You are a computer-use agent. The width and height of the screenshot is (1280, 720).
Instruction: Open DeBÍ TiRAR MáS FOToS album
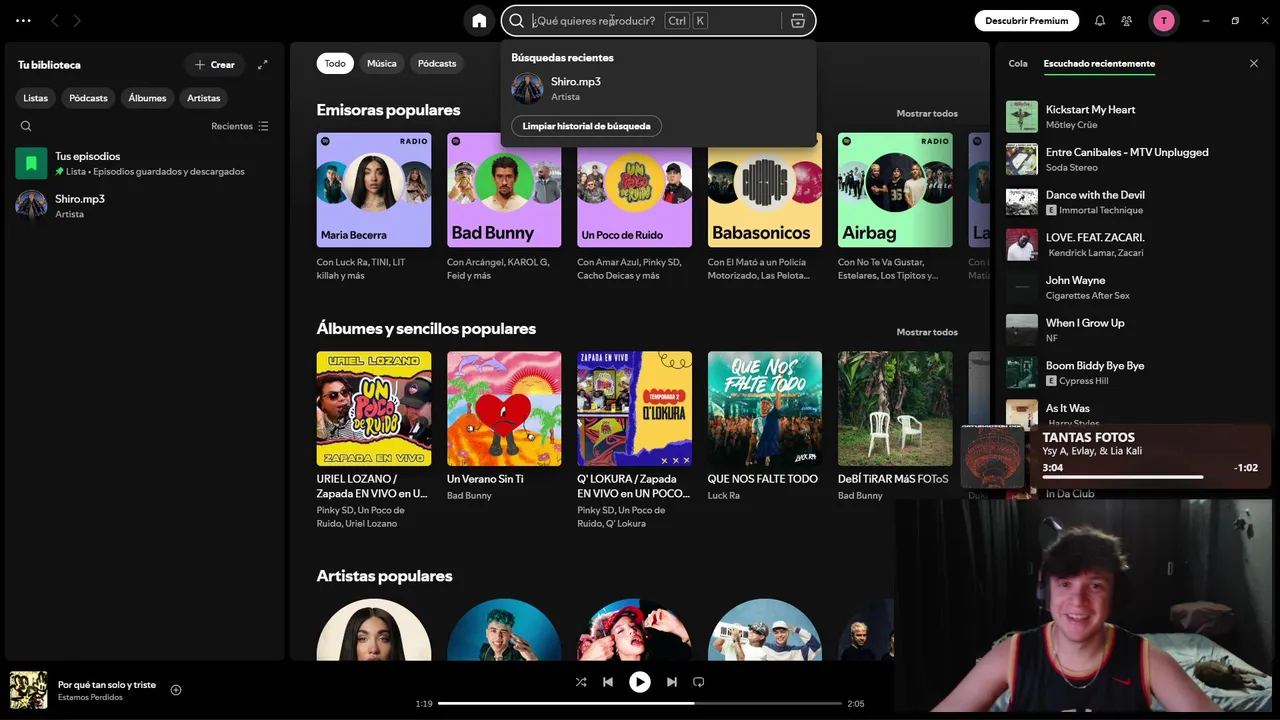click(895, 427)
